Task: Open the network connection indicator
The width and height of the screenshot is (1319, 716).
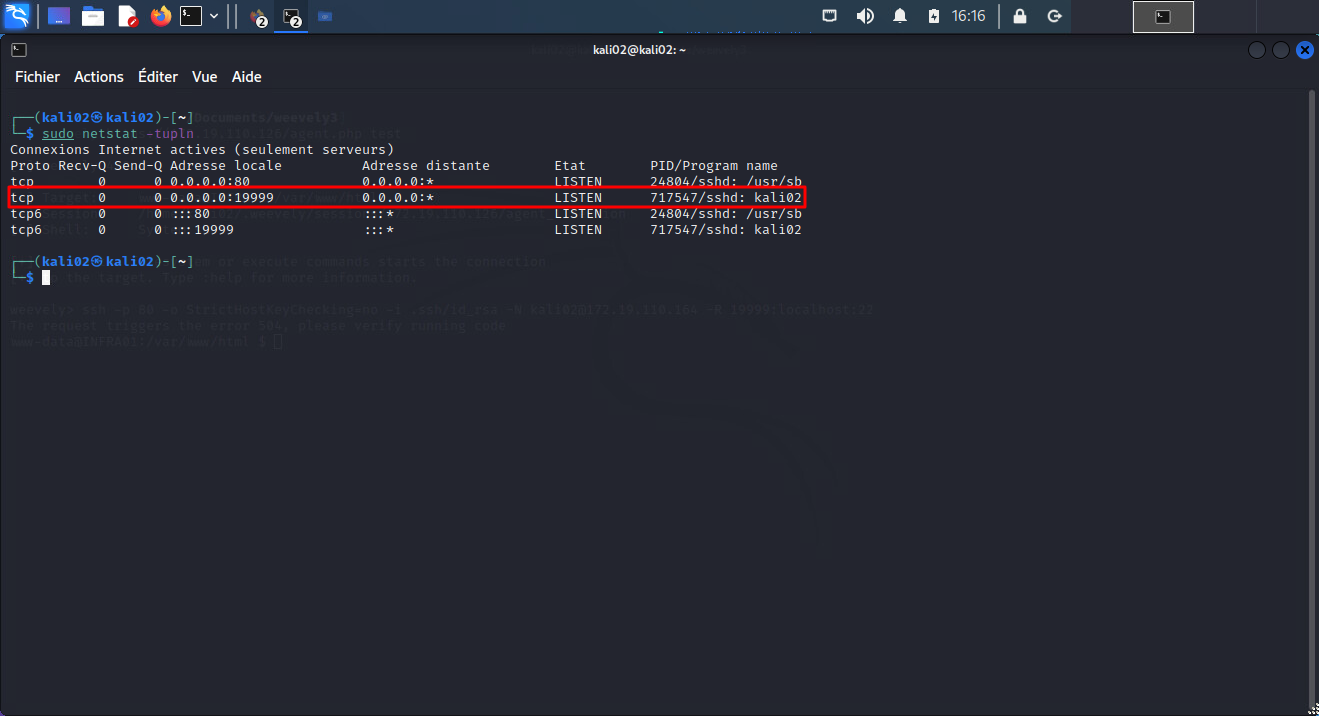Action: (x=830, y=16)
